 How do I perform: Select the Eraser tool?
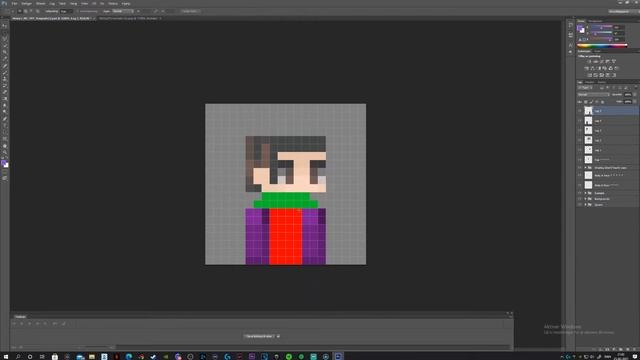click(x=5, y=92)
